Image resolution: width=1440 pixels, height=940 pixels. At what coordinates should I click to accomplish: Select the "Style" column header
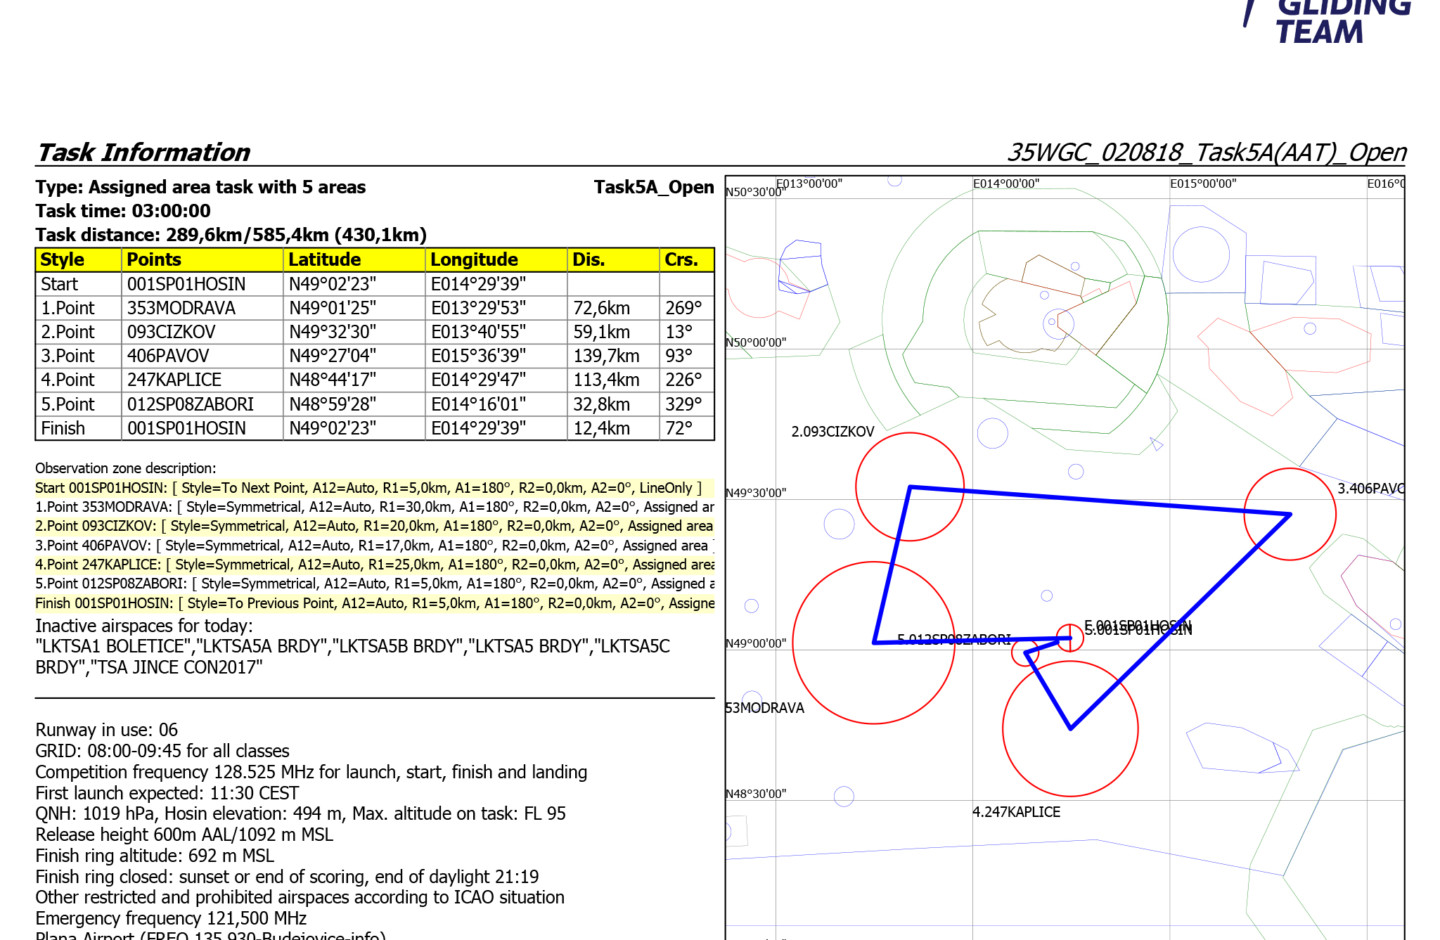pos(62,260)
